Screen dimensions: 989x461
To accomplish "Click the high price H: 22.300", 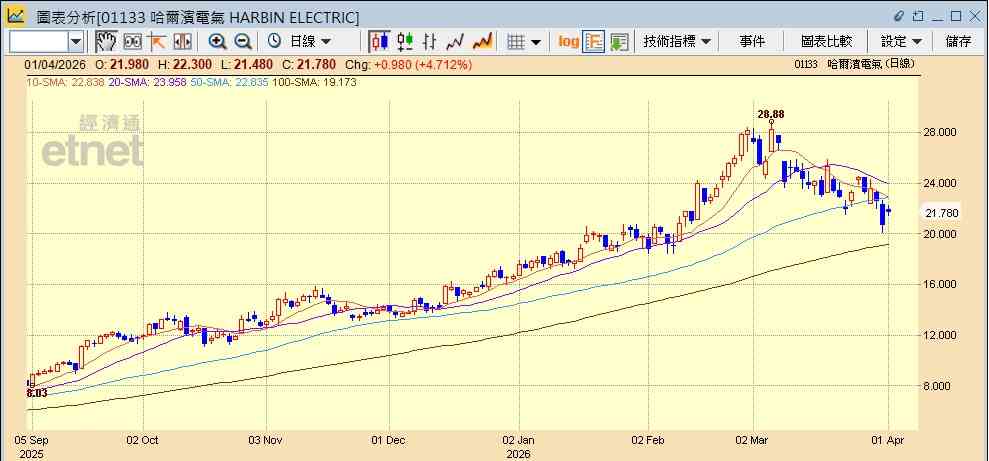I will (186, 64).
